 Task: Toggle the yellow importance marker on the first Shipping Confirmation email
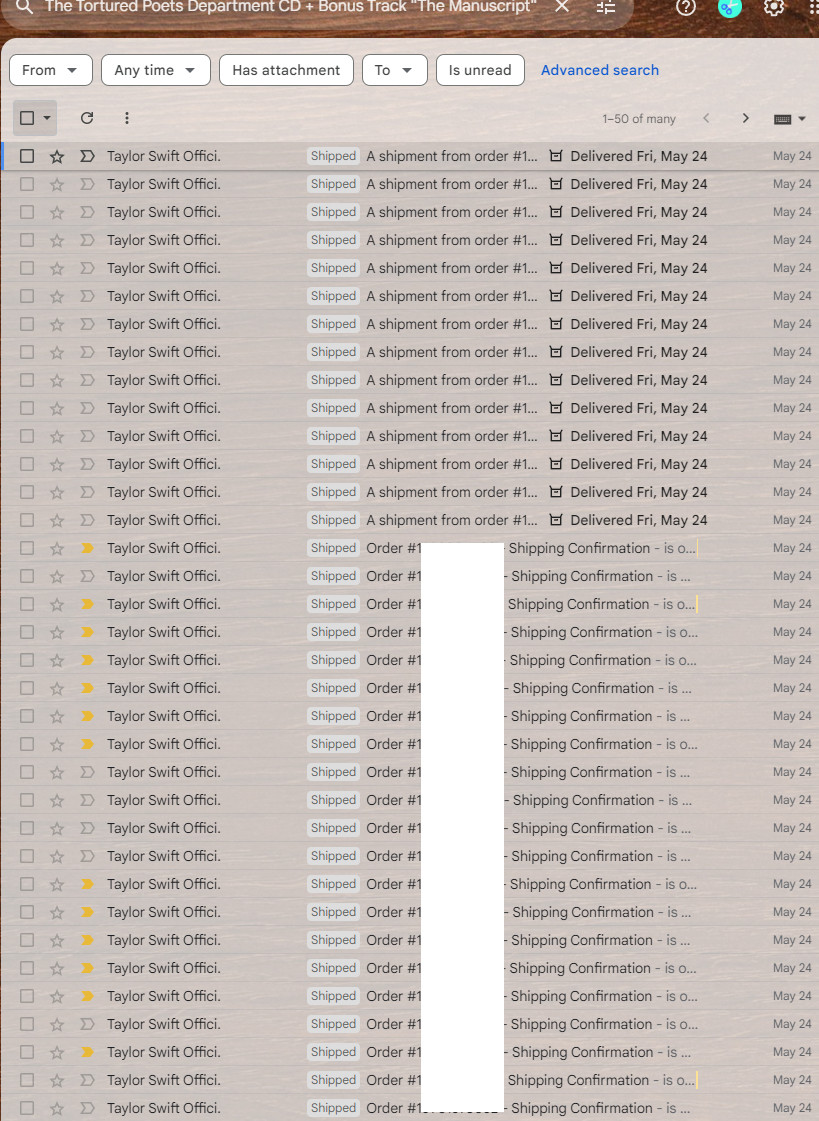pyautogui.click(x=87, y=548)
